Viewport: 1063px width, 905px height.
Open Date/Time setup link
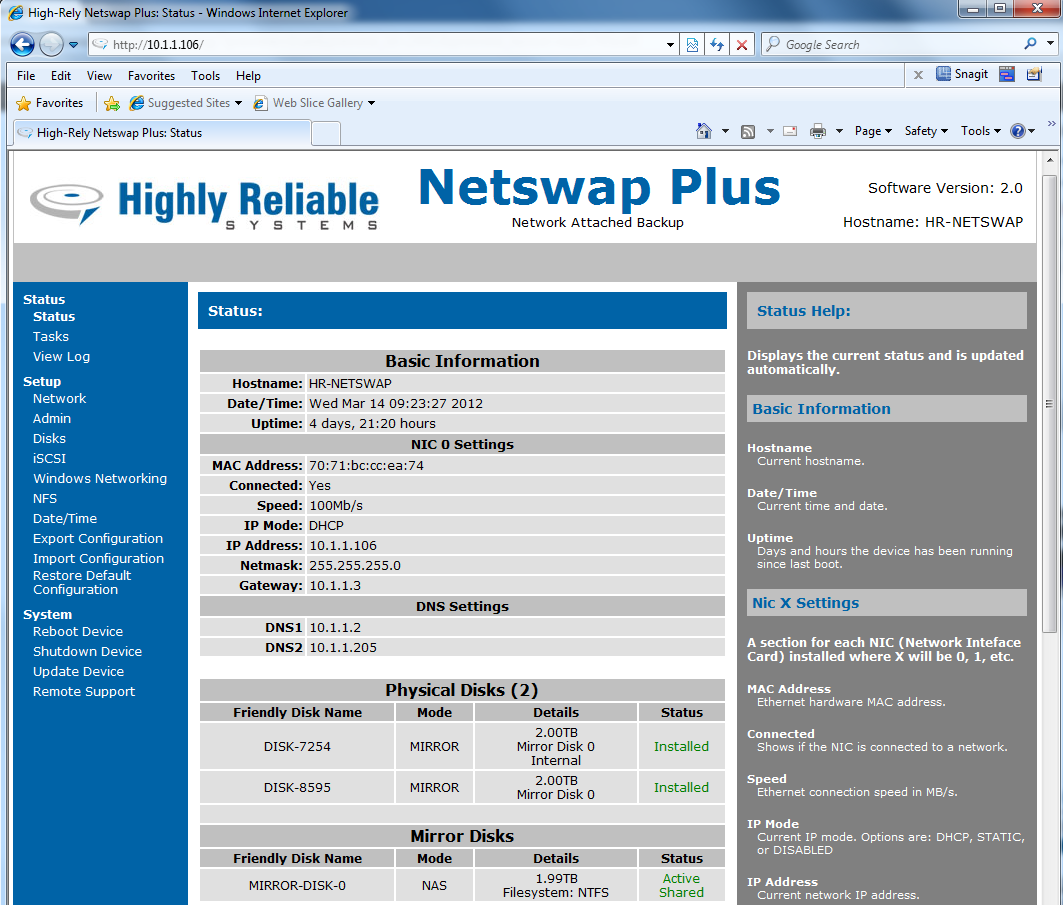click(x=65, y=519)
